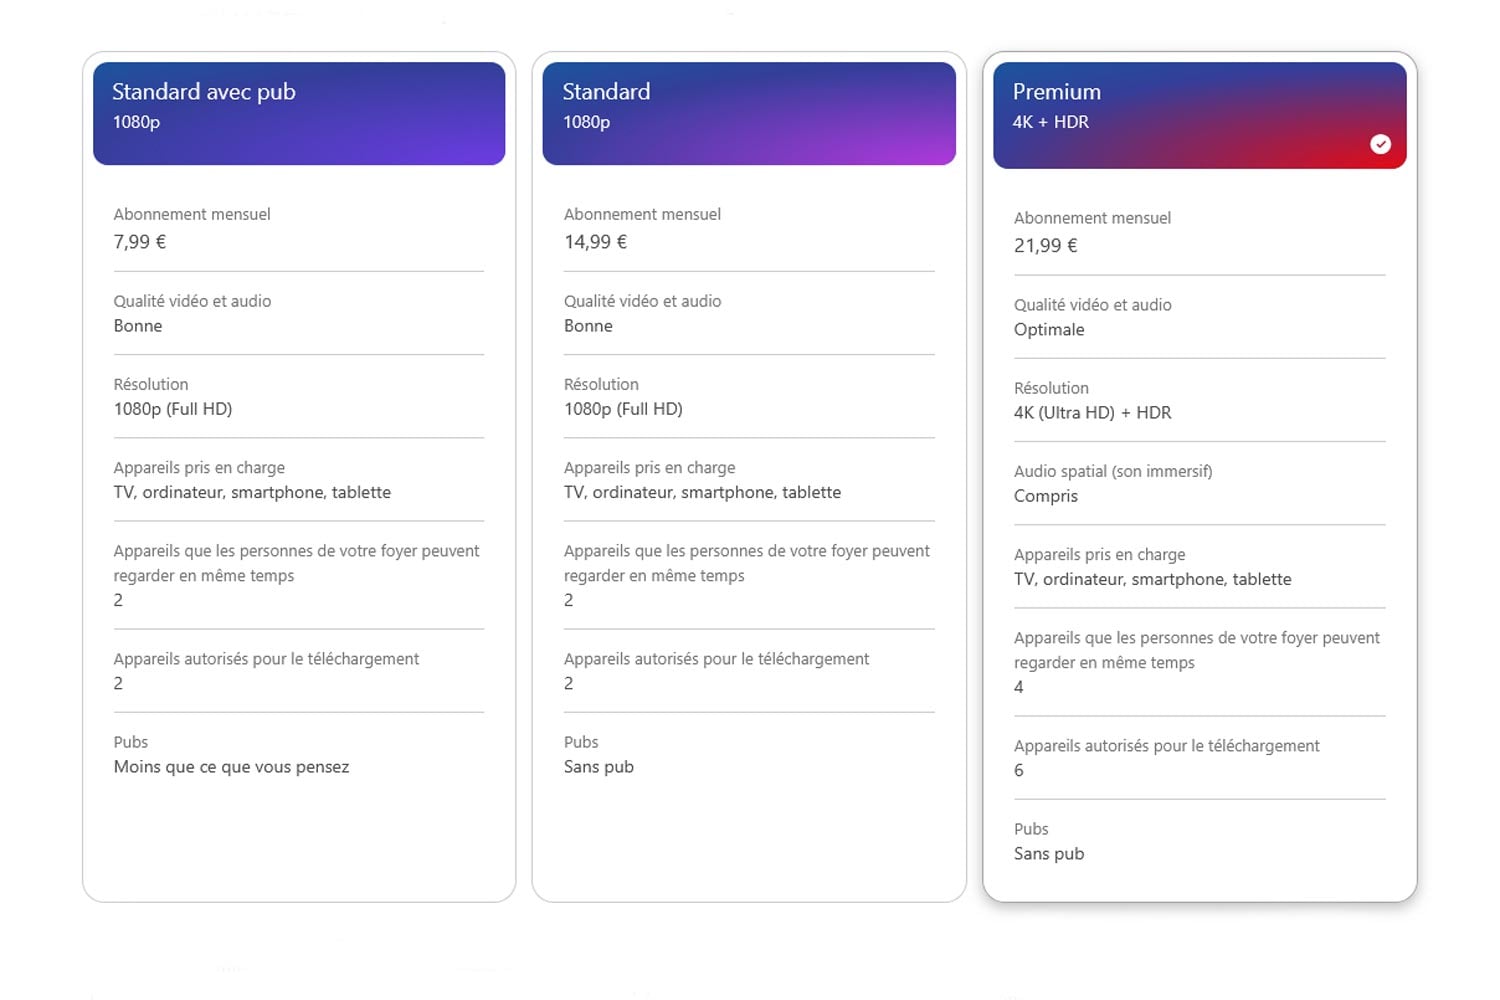
Task: Select the Standard avec pub plan header
Action: pos(298,113)
